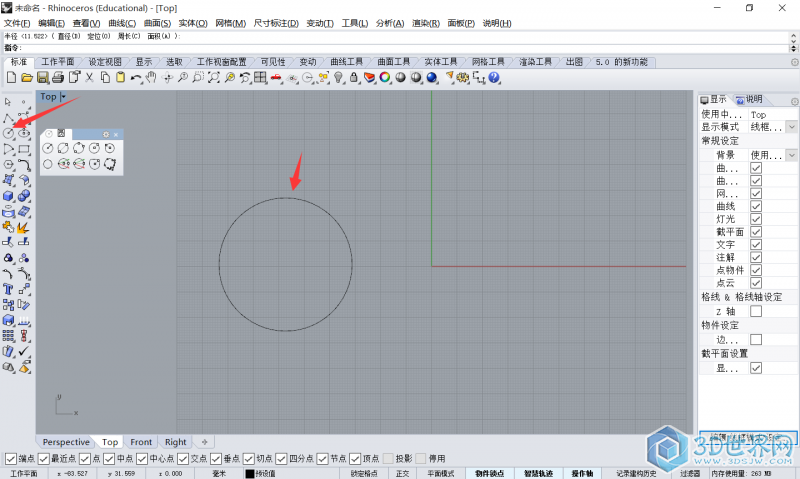Toggle the 交点 osnap checkbox
This screenshot has height=479, width=800.
click(183, 459)
